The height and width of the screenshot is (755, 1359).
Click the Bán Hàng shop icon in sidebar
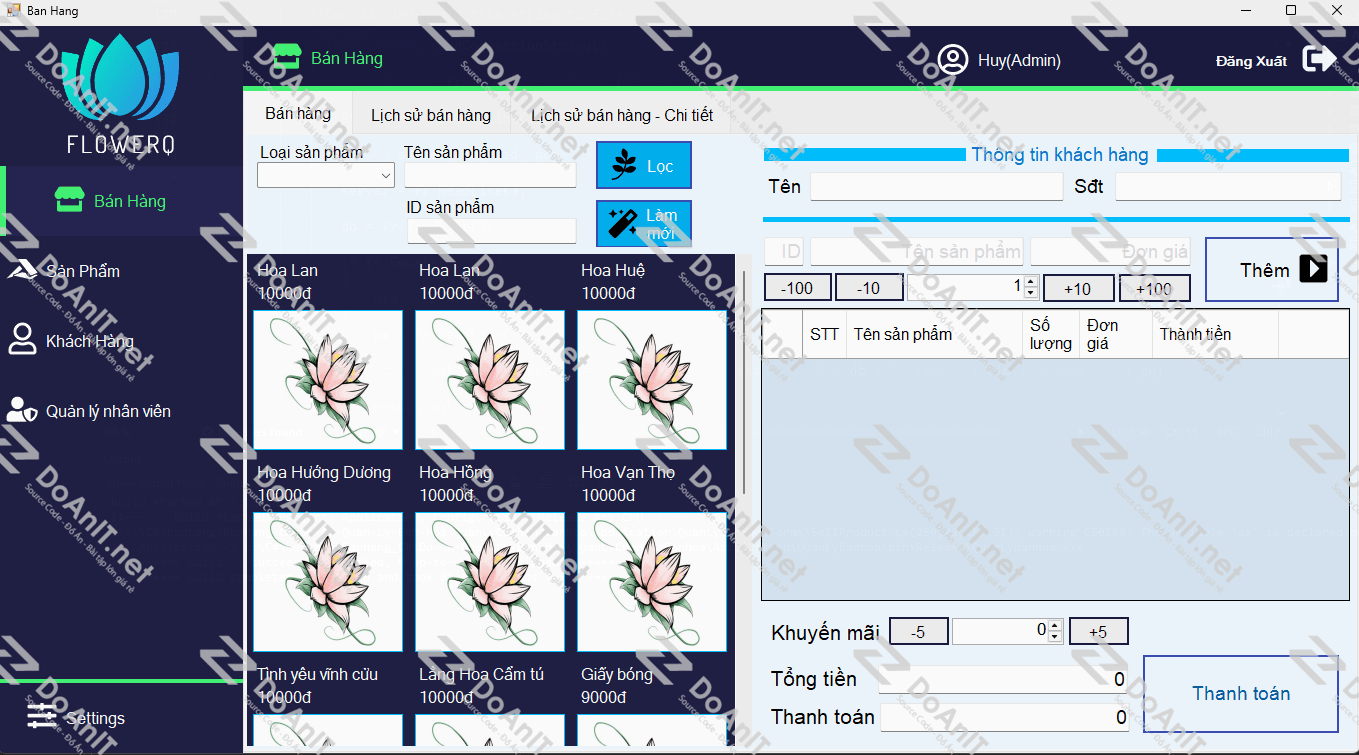(69, 200)
